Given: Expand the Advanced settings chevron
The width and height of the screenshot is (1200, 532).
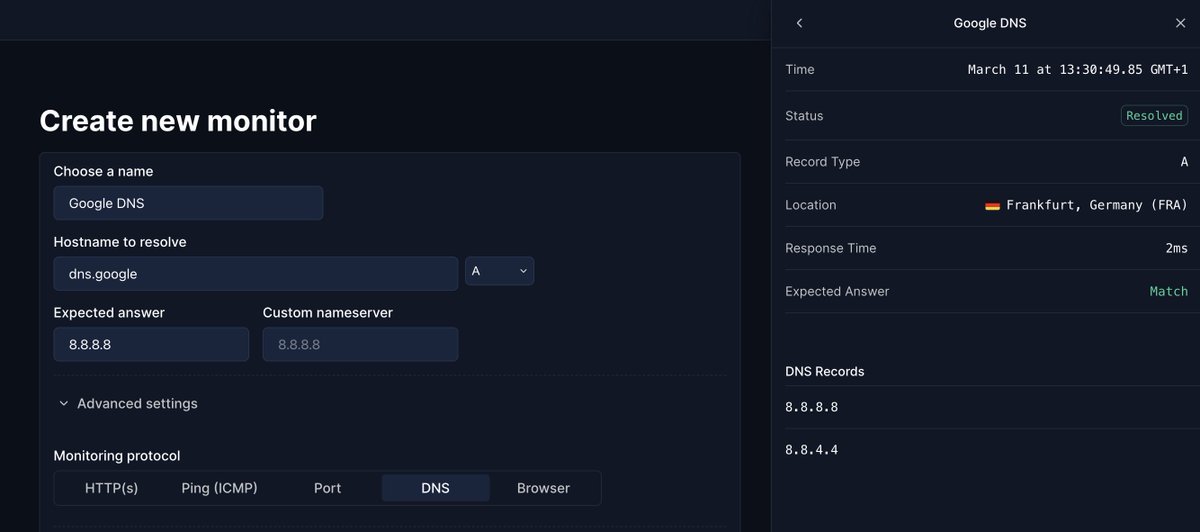Looking at the screenshot, I should [x=64, y=404].
